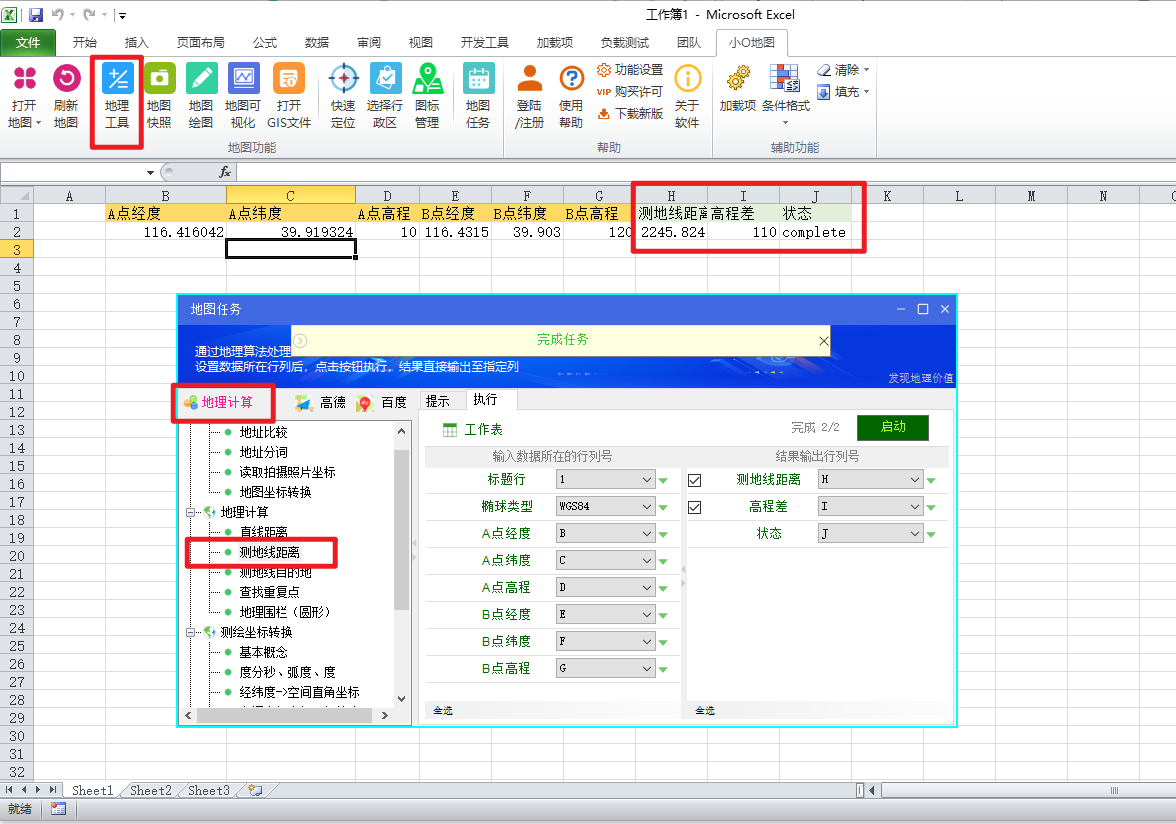Switch to Sheet2 tab
The width and height of the screenshot is (1176, 824).
click(151, 790)
